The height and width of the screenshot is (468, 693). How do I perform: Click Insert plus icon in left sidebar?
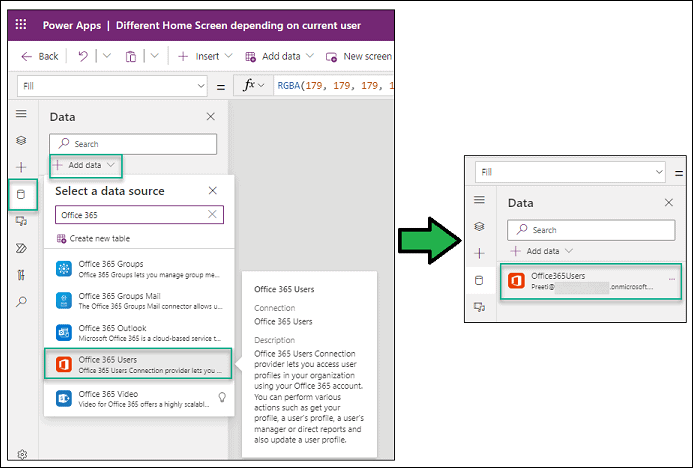coord(21,167)
